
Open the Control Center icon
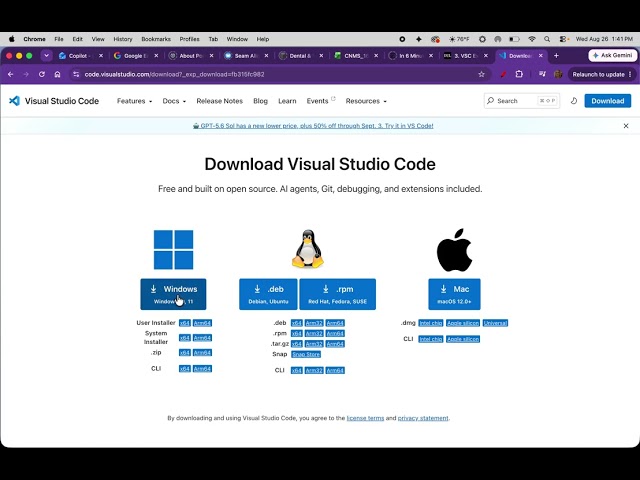[x=563, y=39]
